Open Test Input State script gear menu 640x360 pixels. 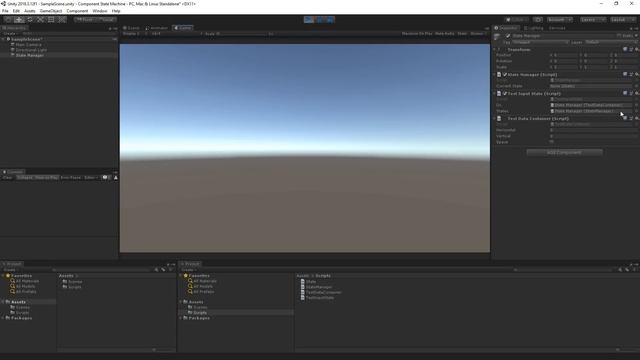coord(636,93)
